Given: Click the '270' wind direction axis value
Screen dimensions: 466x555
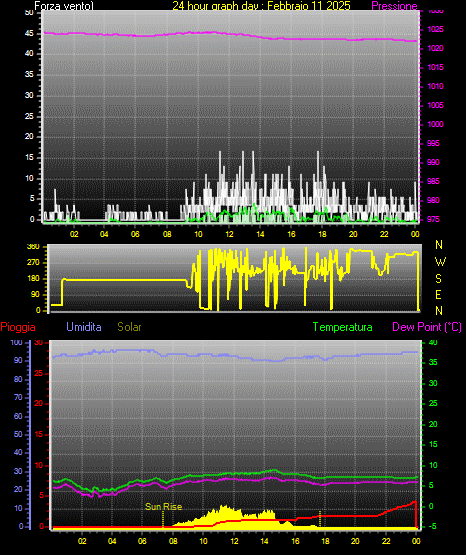Looking at the screenshot, I should tap(33, 263).
